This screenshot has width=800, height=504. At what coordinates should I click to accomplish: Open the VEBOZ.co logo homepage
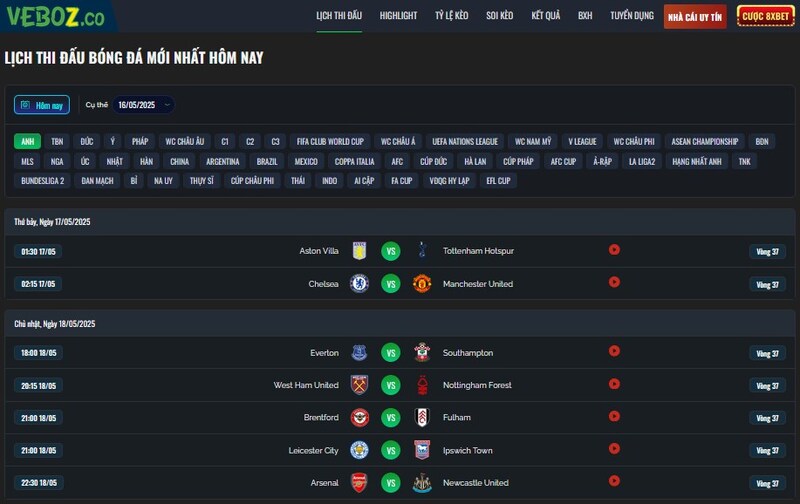(55, 16)
